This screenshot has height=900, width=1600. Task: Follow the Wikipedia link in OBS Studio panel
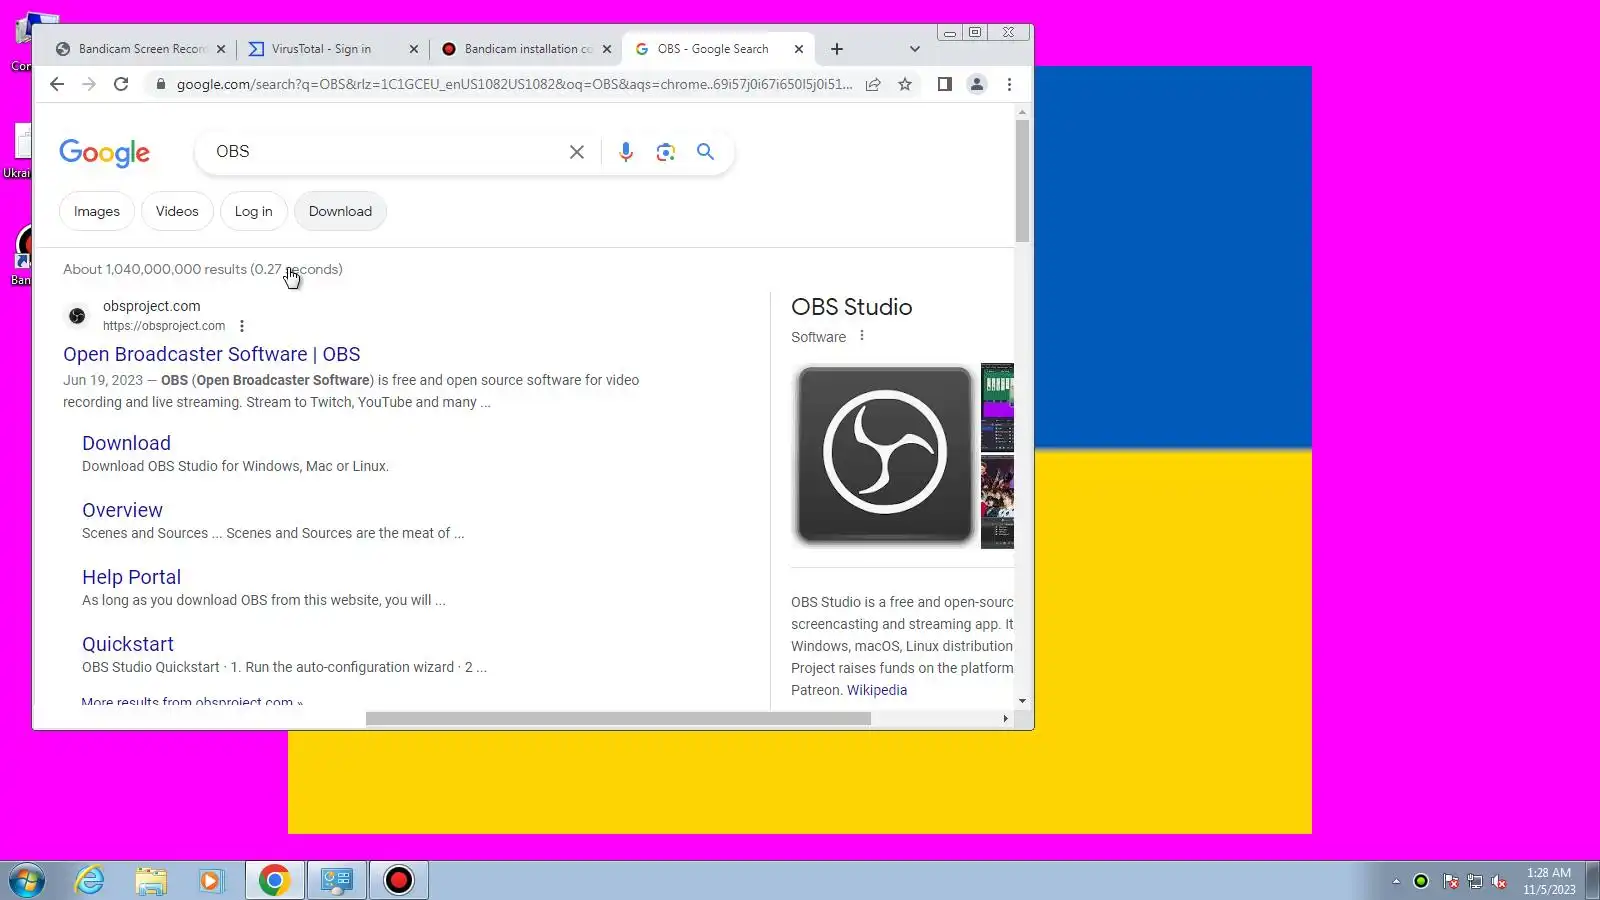pyautogui.click(x=877, y=690)
